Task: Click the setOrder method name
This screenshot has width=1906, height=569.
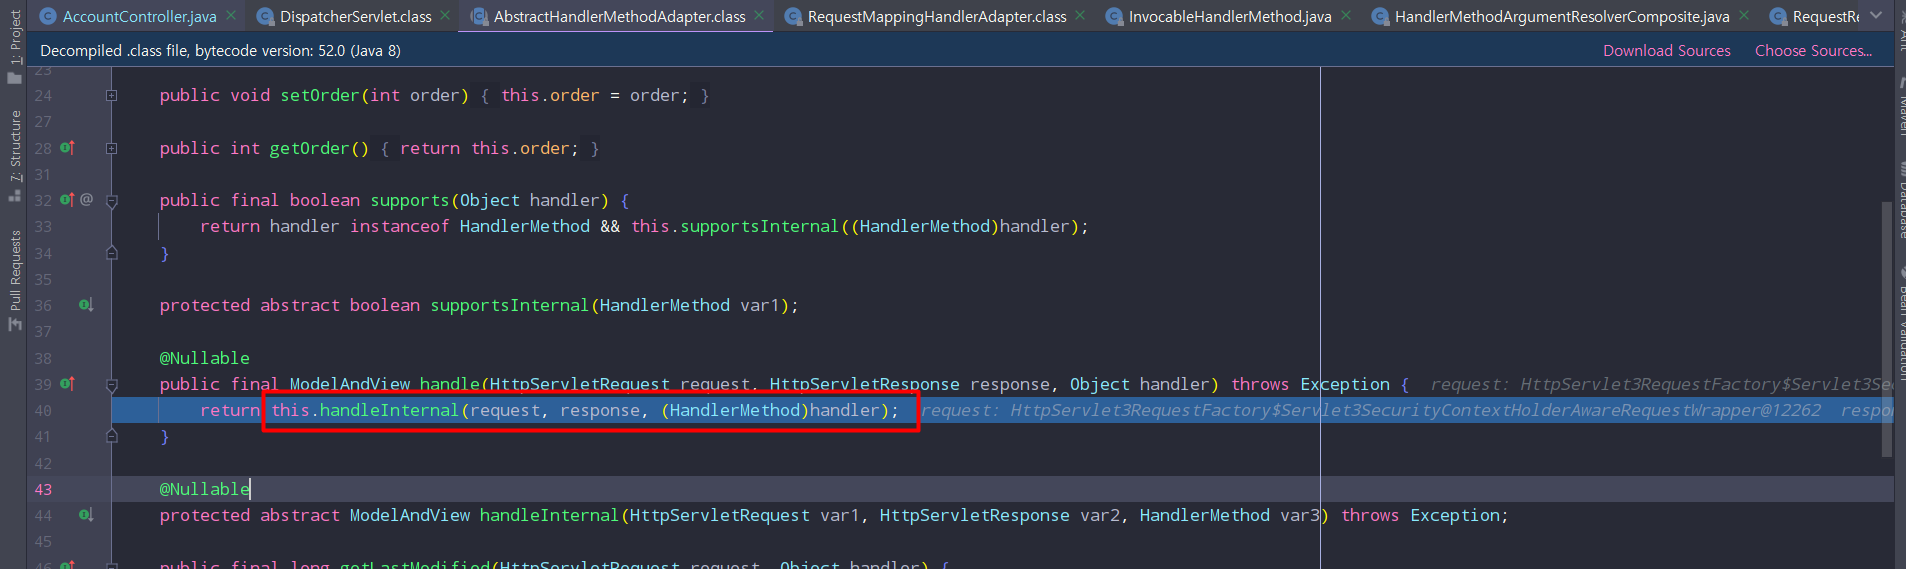Action: pos(320,95)
